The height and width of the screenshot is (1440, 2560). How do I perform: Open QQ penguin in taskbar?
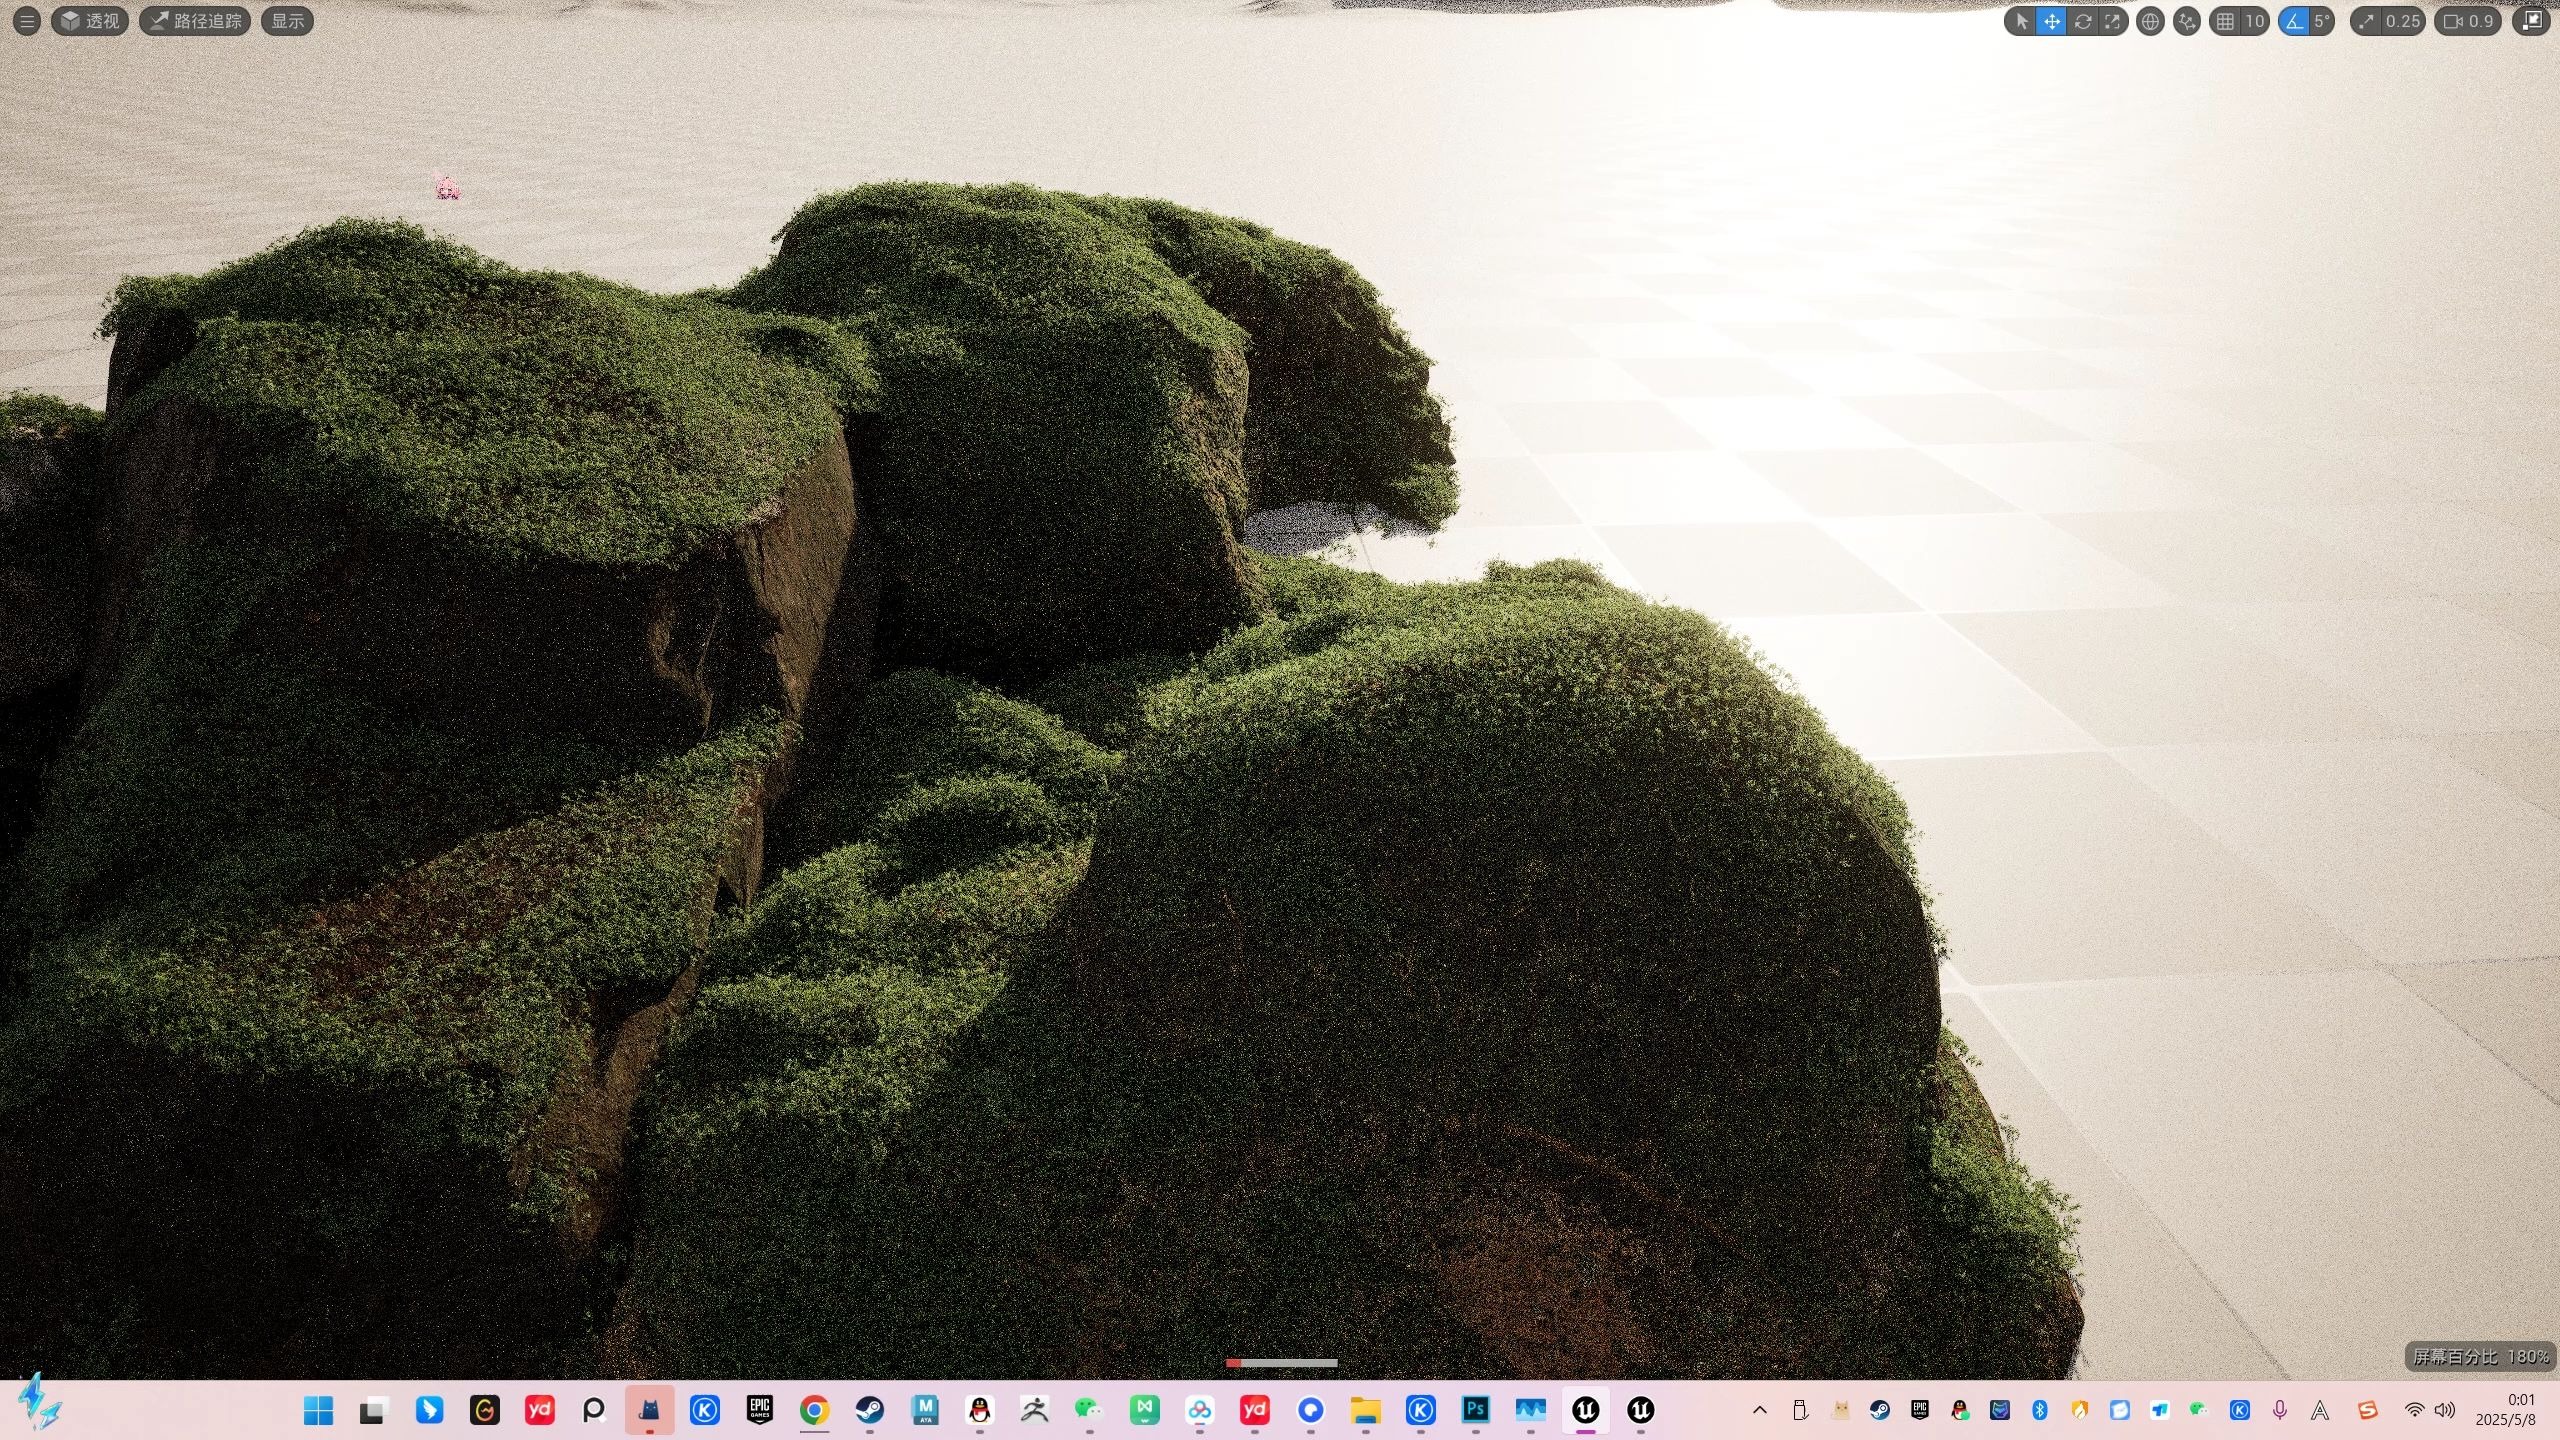pyautogui.click(x=980, y=1410)
